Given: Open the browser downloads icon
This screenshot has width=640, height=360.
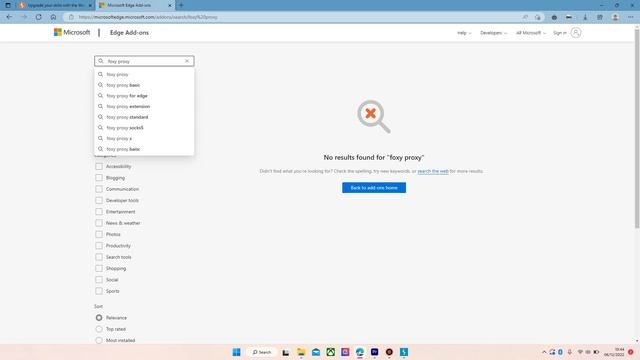Looking at the screenshot, I should pyautogui.click(x=585, y=17).
